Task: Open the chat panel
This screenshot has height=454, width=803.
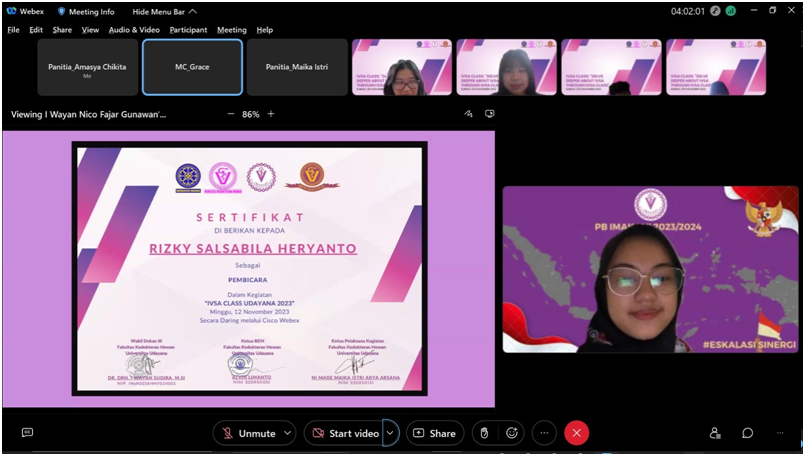Action: [x=747, y=433]
